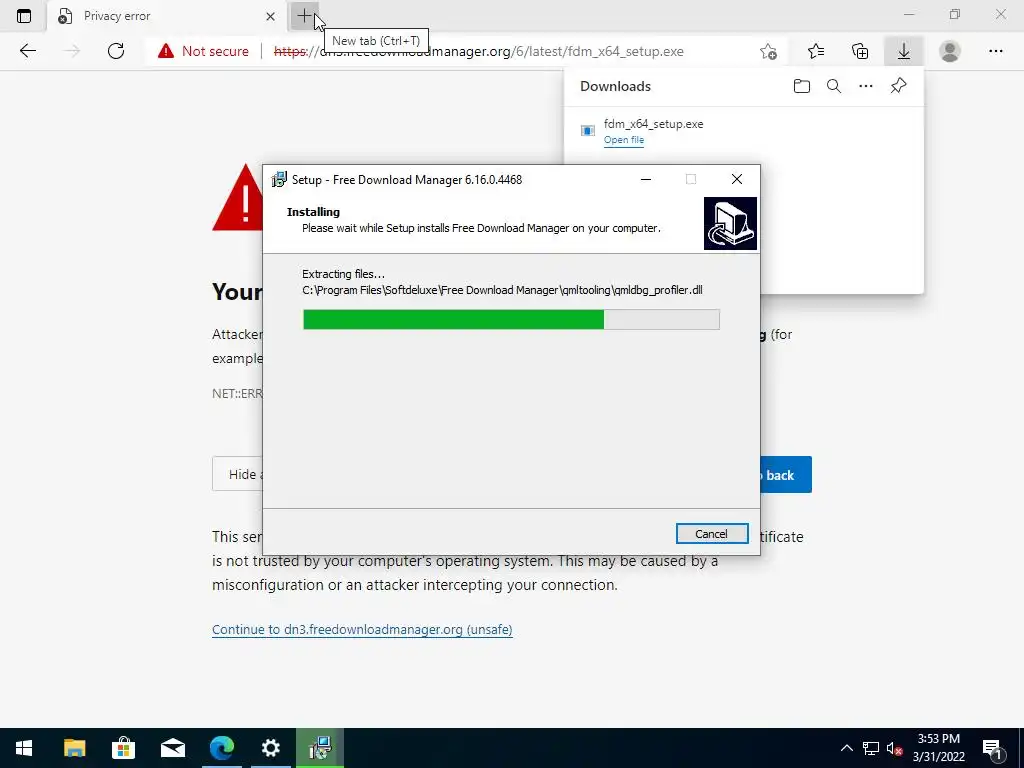Open the Windows Start menu
The height and width of the screenshot is (768, 1024).
[24, 748]
